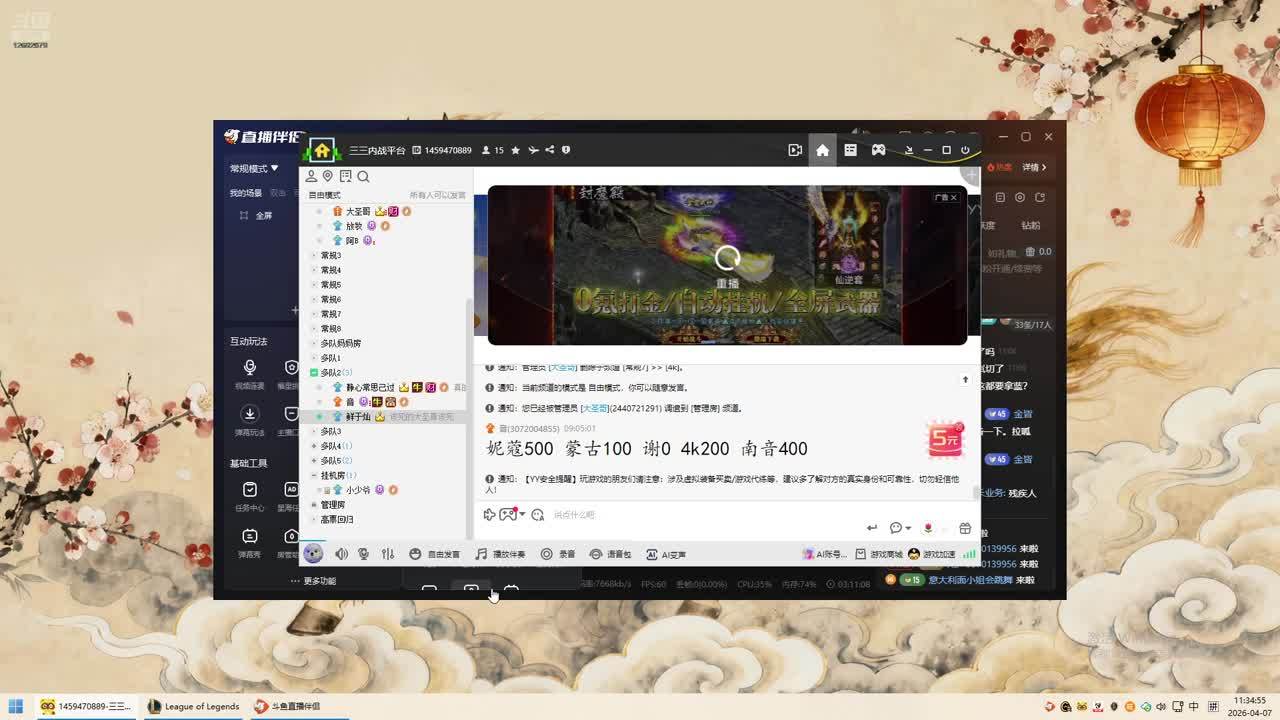
Task: Favorite the channel with the star icon
Action: tap(515, 150)
